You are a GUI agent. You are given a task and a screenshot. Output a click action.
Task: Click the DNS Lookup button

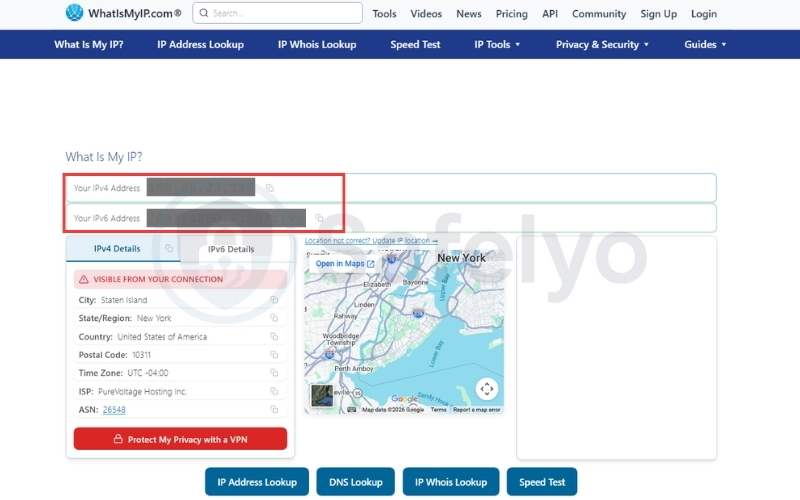pyautogui.click(x=356, y=482)
